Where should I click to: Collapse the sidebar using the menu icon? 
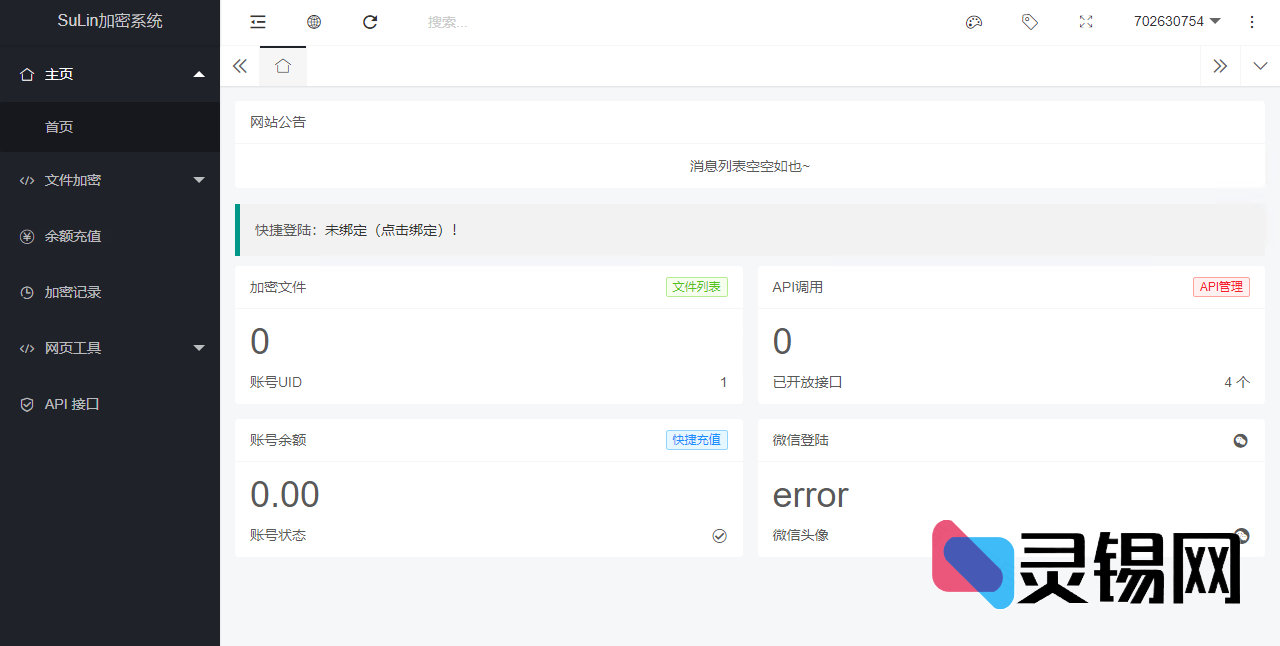click(x=257, y=21)
